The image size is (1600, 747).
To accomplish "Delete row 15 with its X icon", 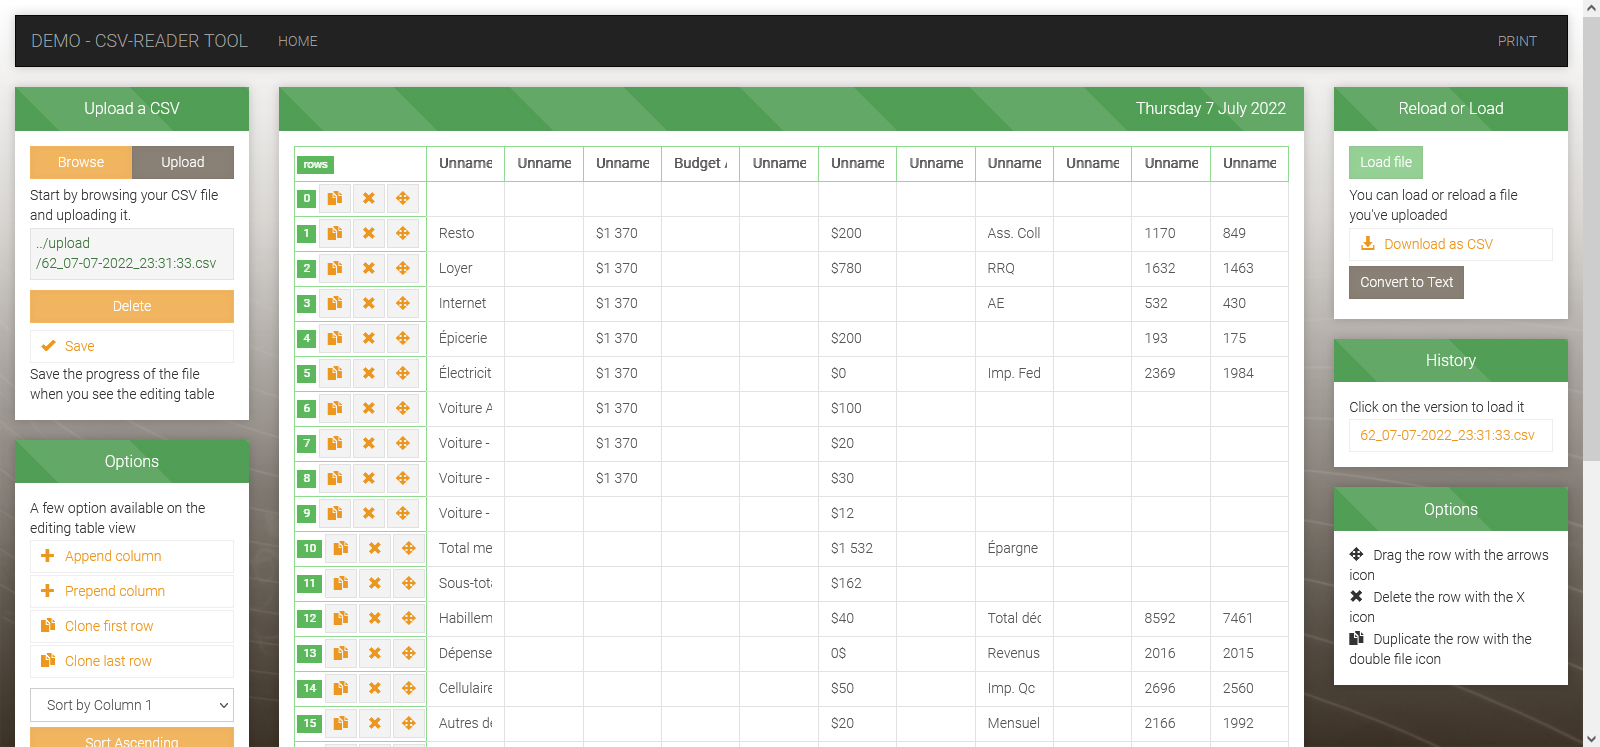I will coord(375,723).
